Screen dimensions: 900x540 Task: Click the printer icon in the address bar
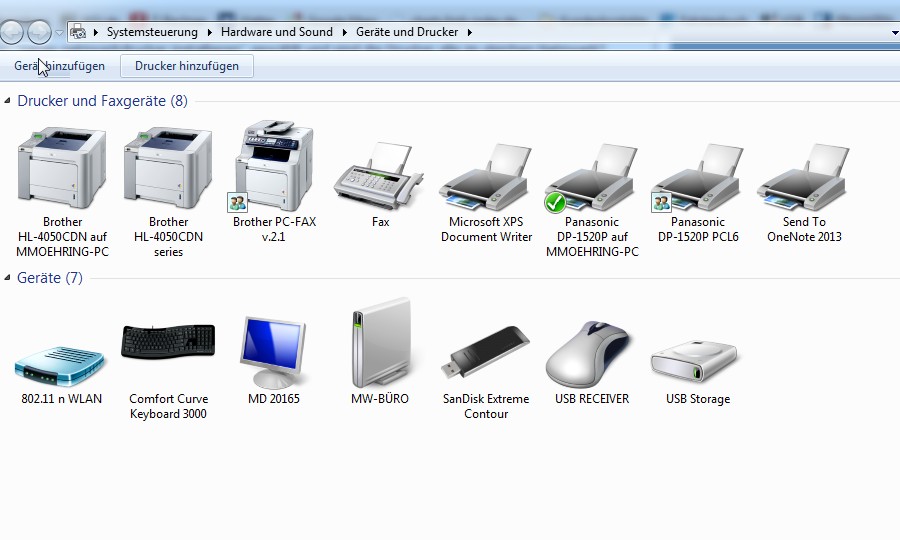(x=78, y=32)
